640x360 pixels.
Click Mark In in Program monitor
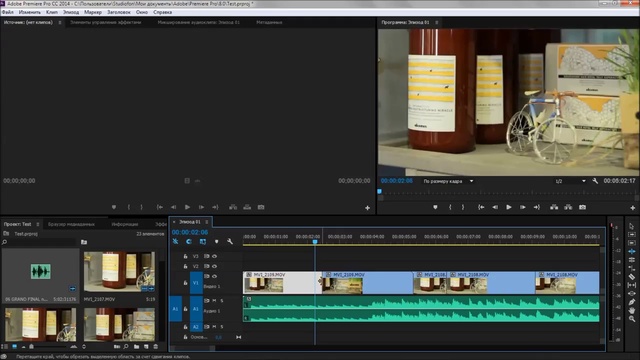tap(450, 207)
